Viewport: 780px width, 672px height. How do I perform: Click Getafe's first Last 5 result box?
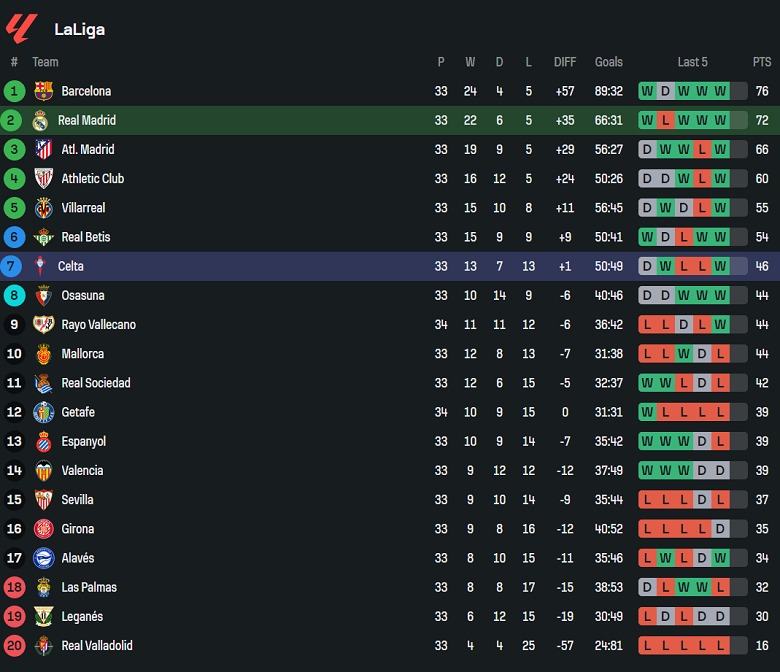click(648, 412)
